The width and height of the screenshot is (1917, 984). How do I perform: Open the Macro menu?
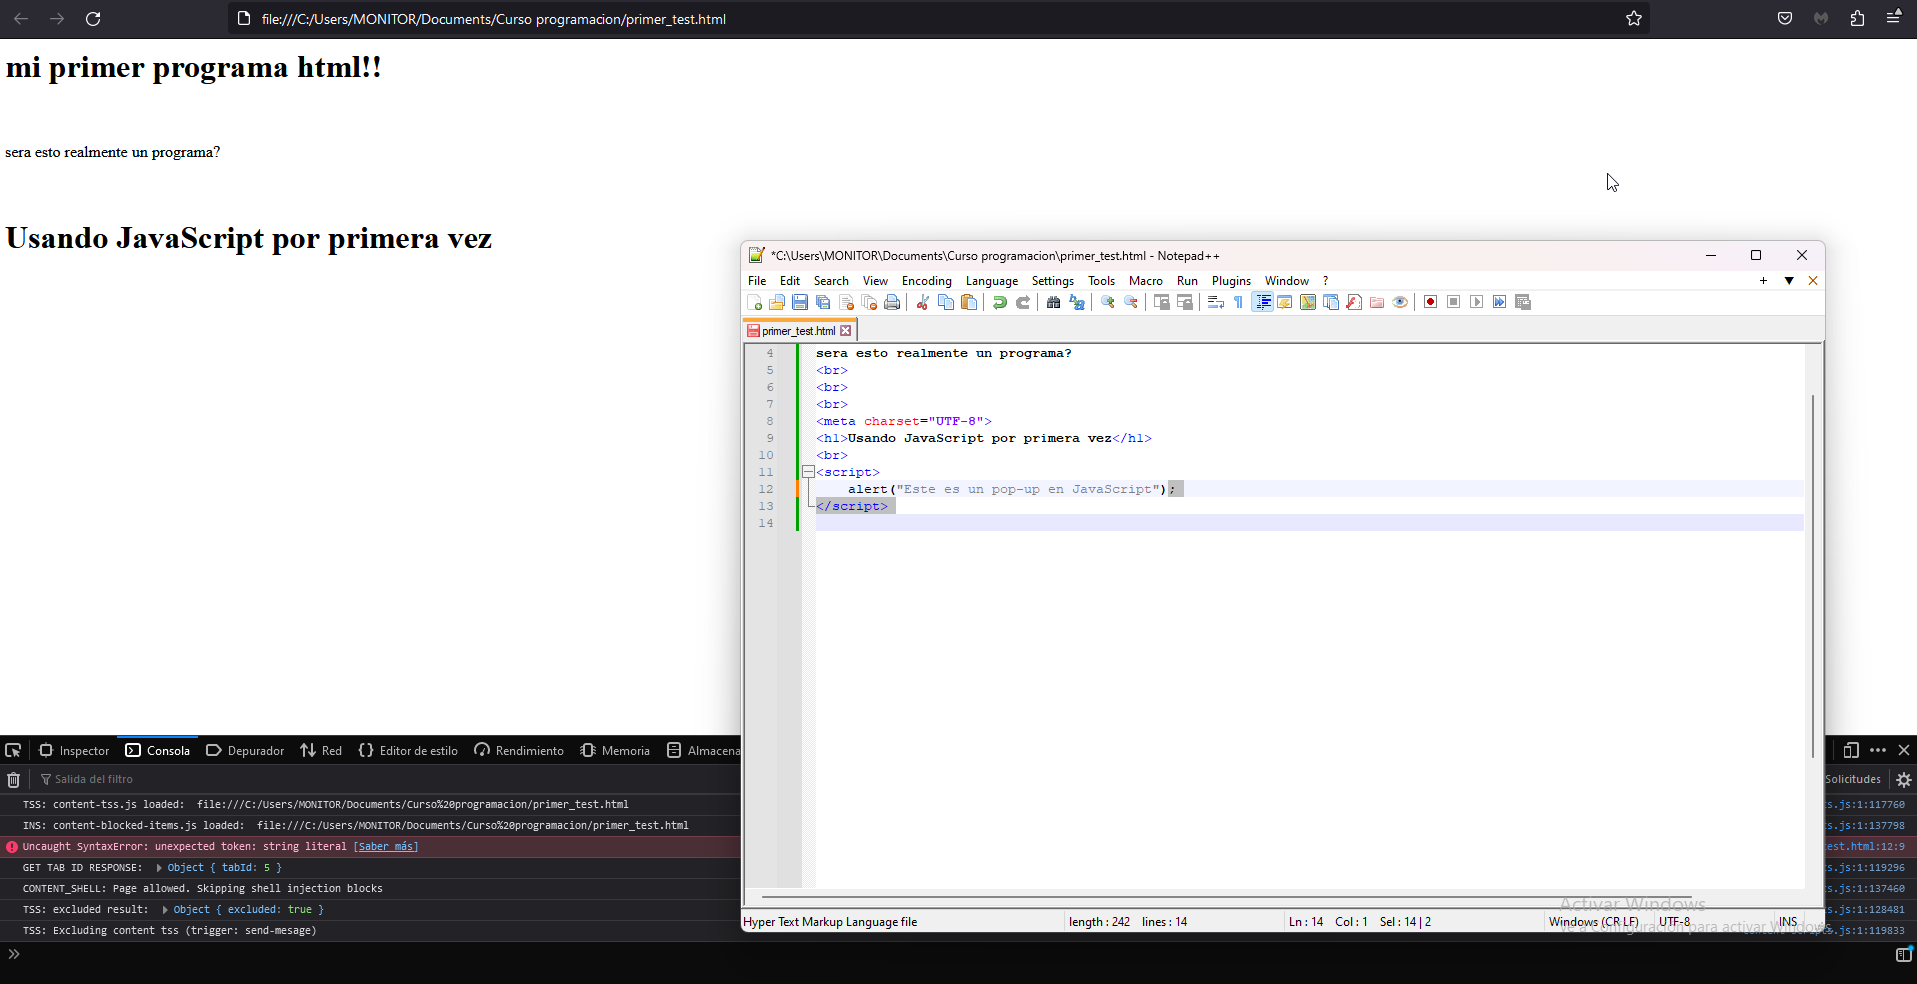pyautogui.click(x=1145, y=281)
